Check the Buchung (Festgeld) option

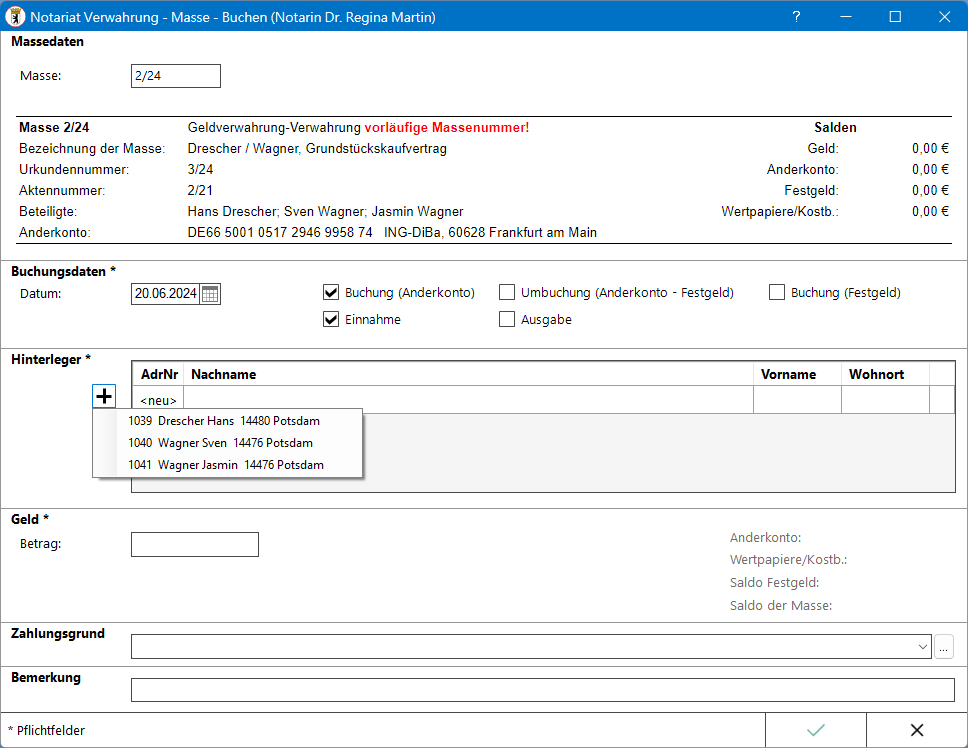[x=777, y=293]
